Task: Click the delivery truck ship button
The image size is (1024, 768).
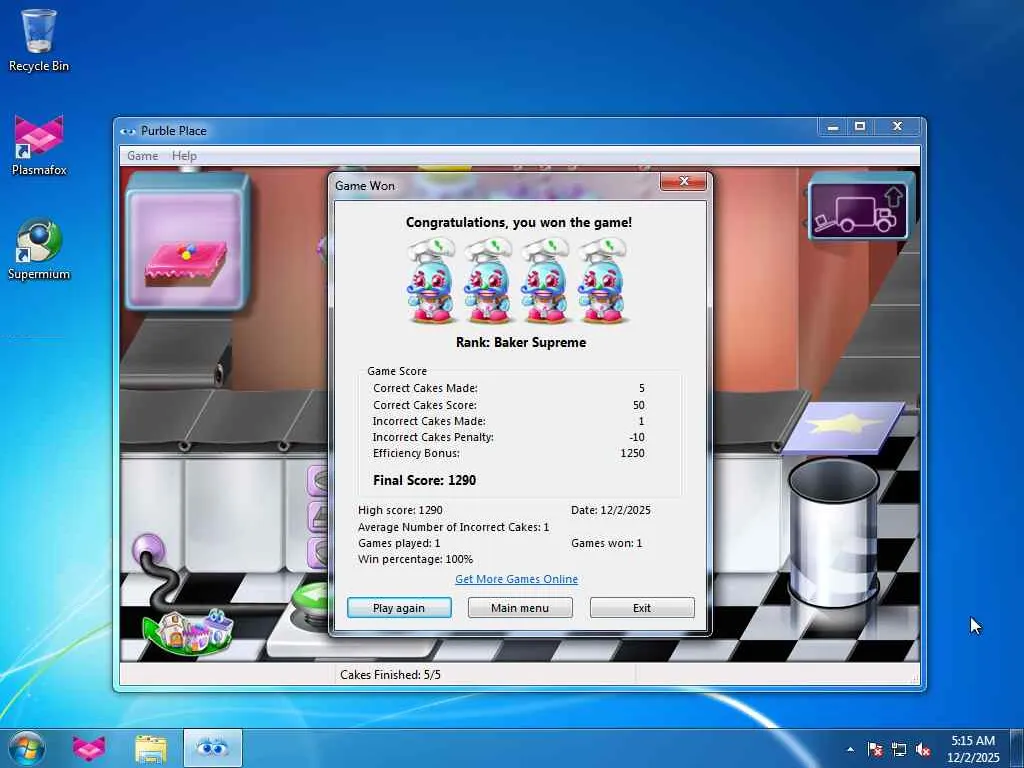Action: [x=857, y=210]
